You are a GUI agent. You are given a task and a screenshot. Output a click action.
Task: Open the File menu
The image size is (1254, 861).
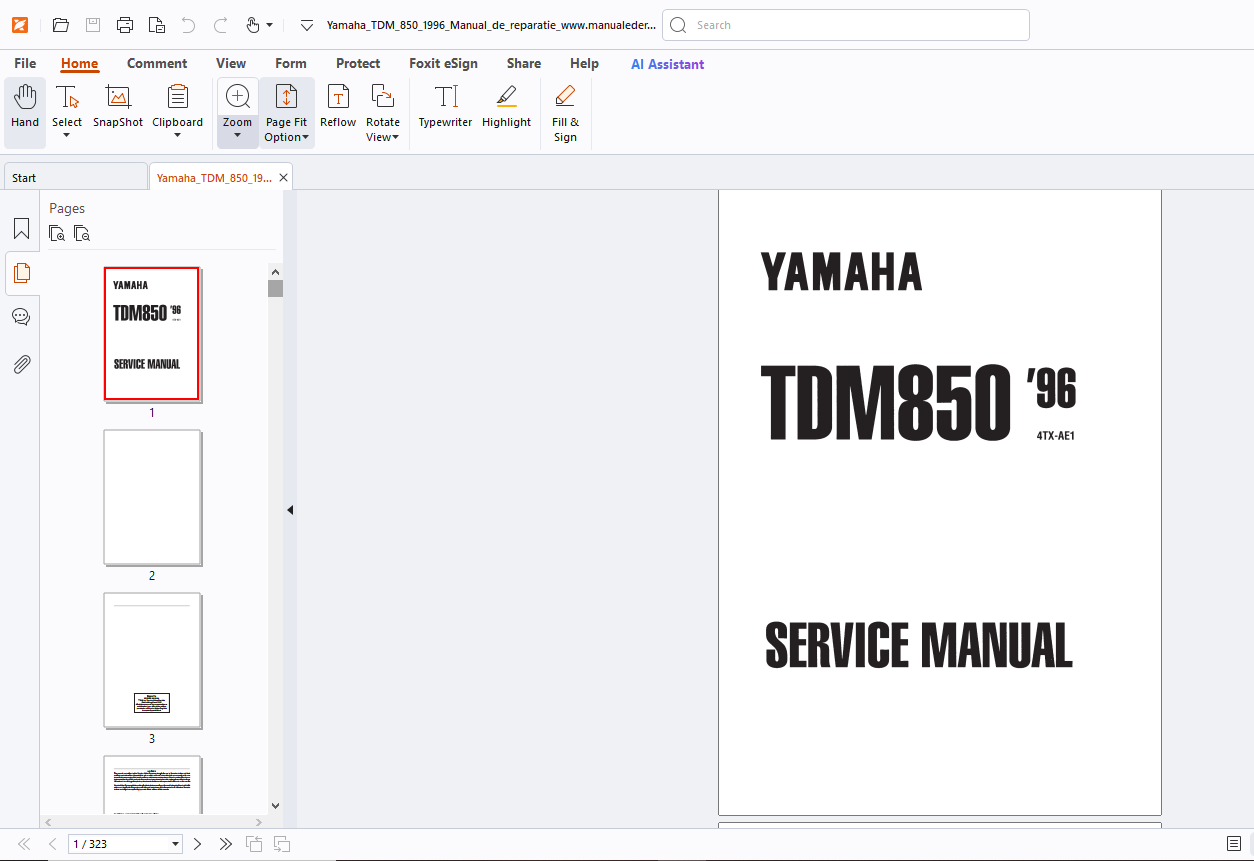25,63
